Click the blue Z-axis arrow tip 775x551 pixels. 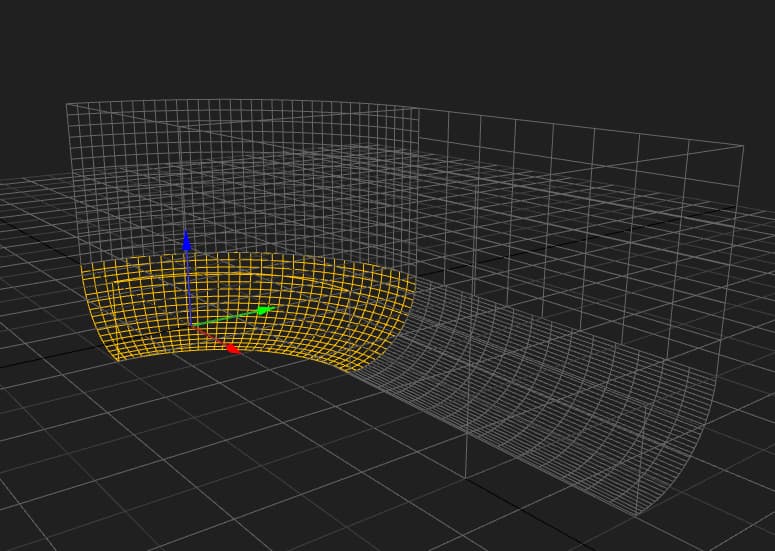[186, 238]
